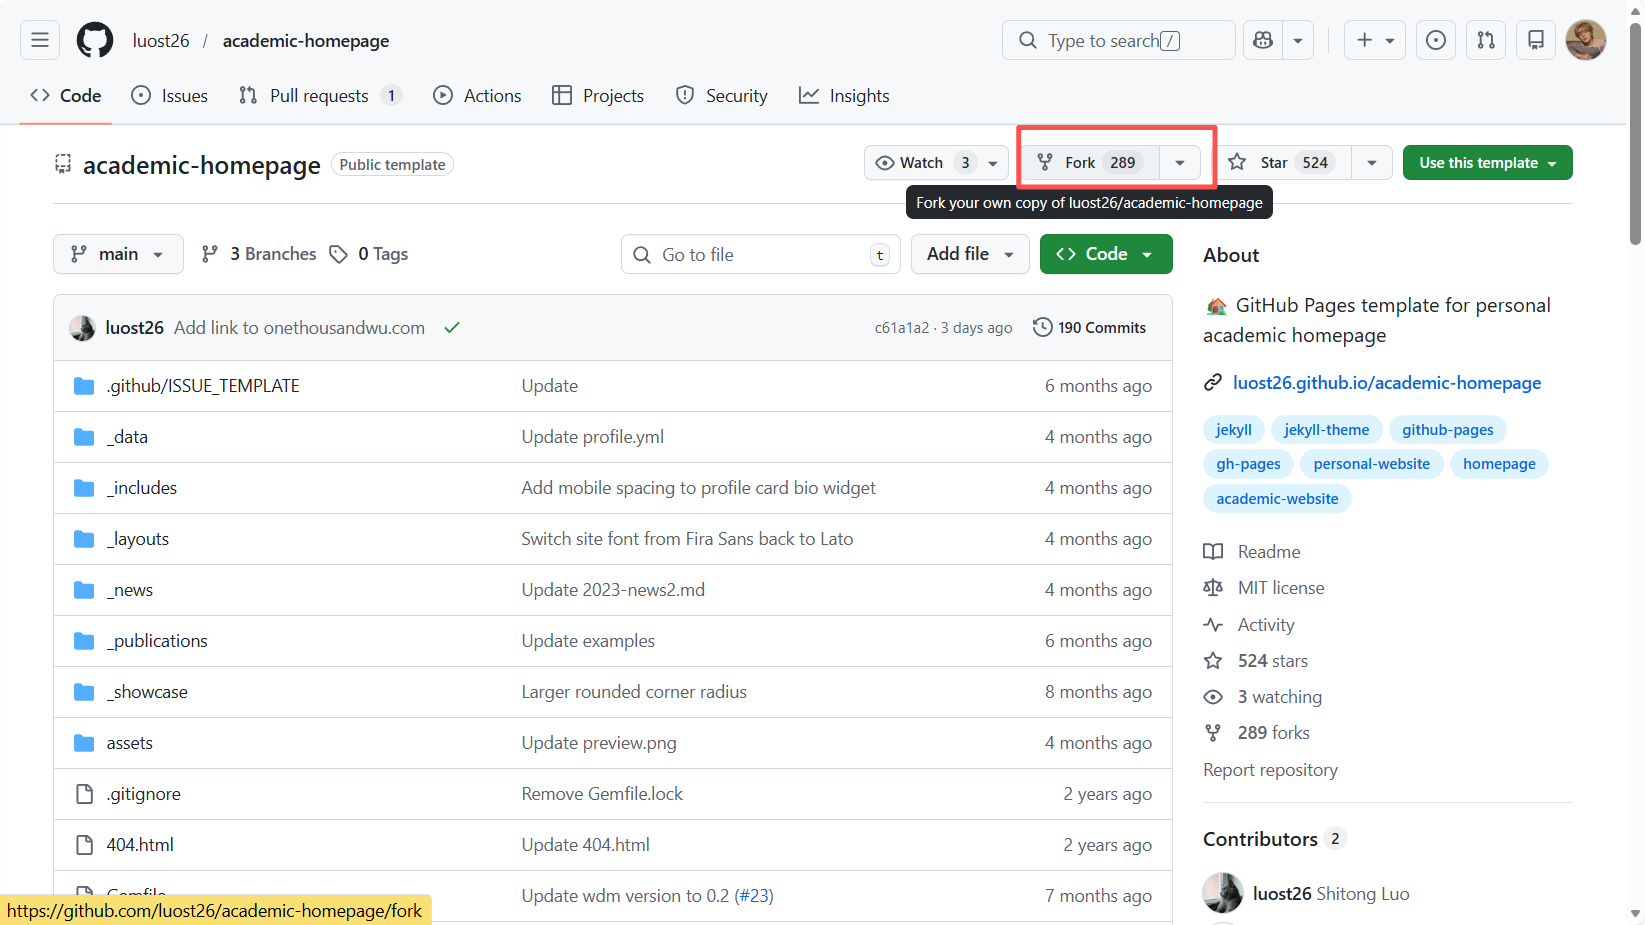Open the green Code dropdown
1645x925 pixels.
(1105, 254)
